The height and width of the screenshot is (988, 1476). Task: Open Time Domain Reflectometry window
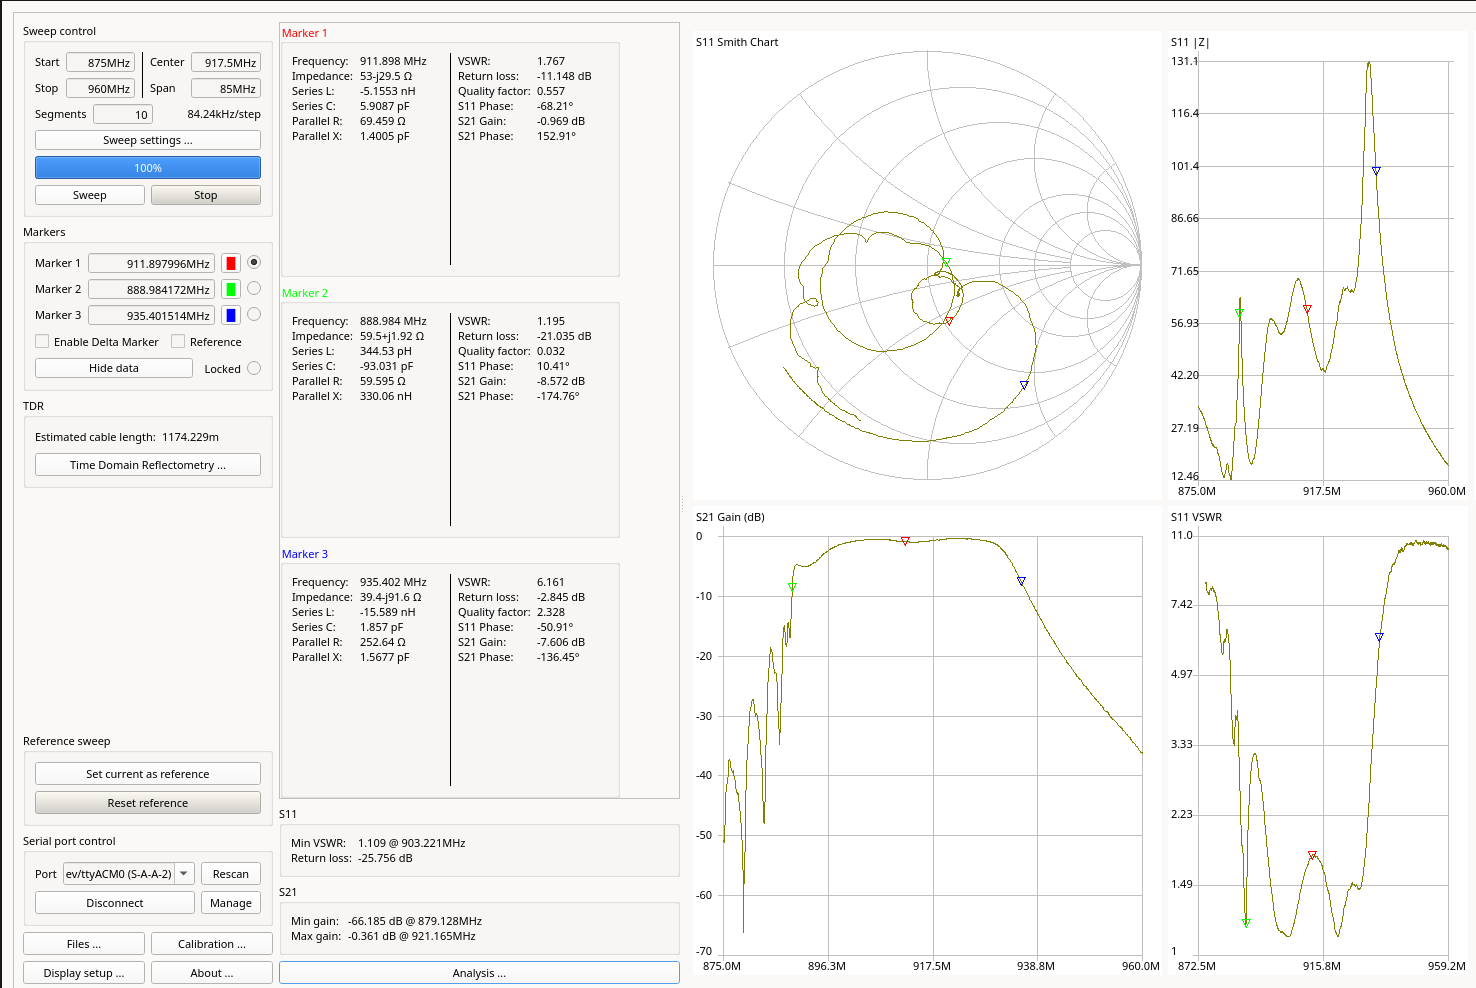(x=148, y=465)
